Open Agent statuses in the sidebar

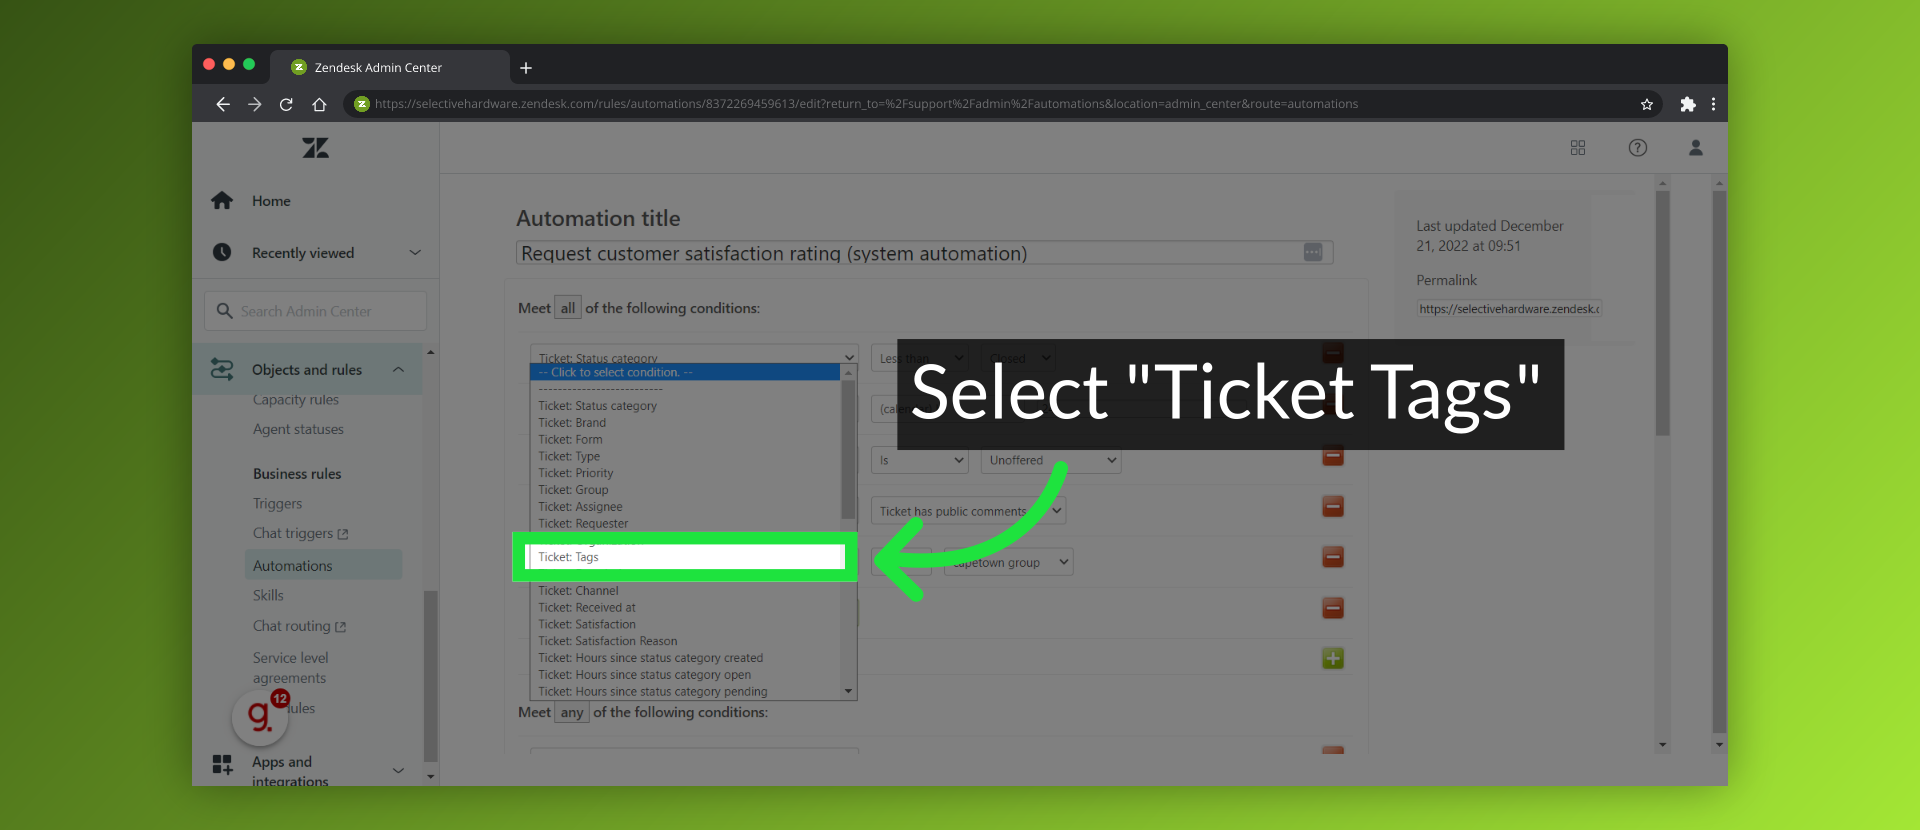coord(298,429)
